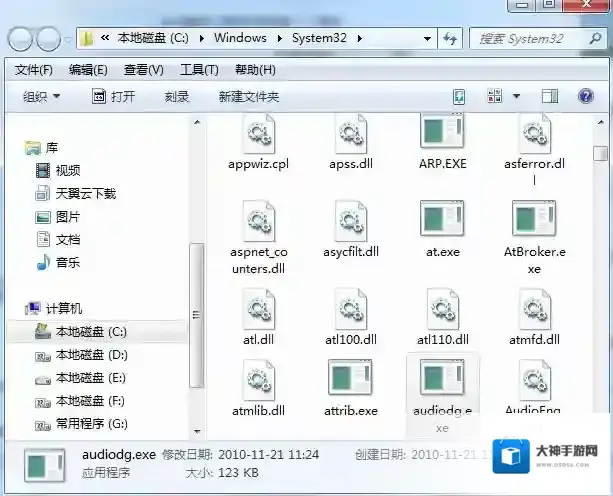
Task: Expand the arrow after 本地磁盘 (C:) breadcrumb
Action: 201,39
